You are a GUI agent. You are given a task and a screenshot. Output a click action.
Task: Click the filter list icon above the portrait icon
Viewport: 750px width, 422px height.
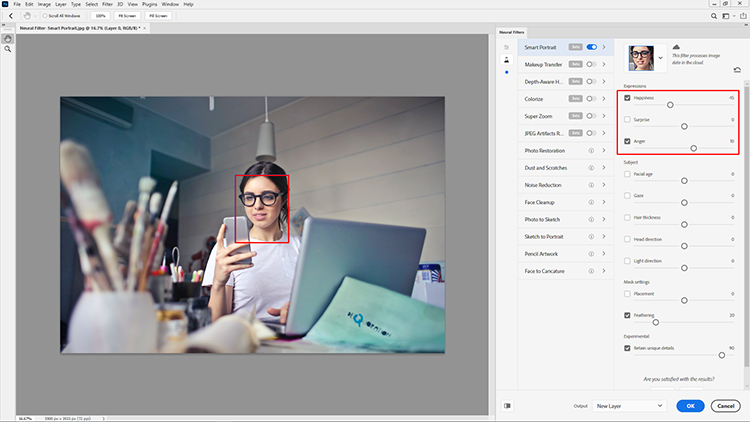tap(507, 47)
